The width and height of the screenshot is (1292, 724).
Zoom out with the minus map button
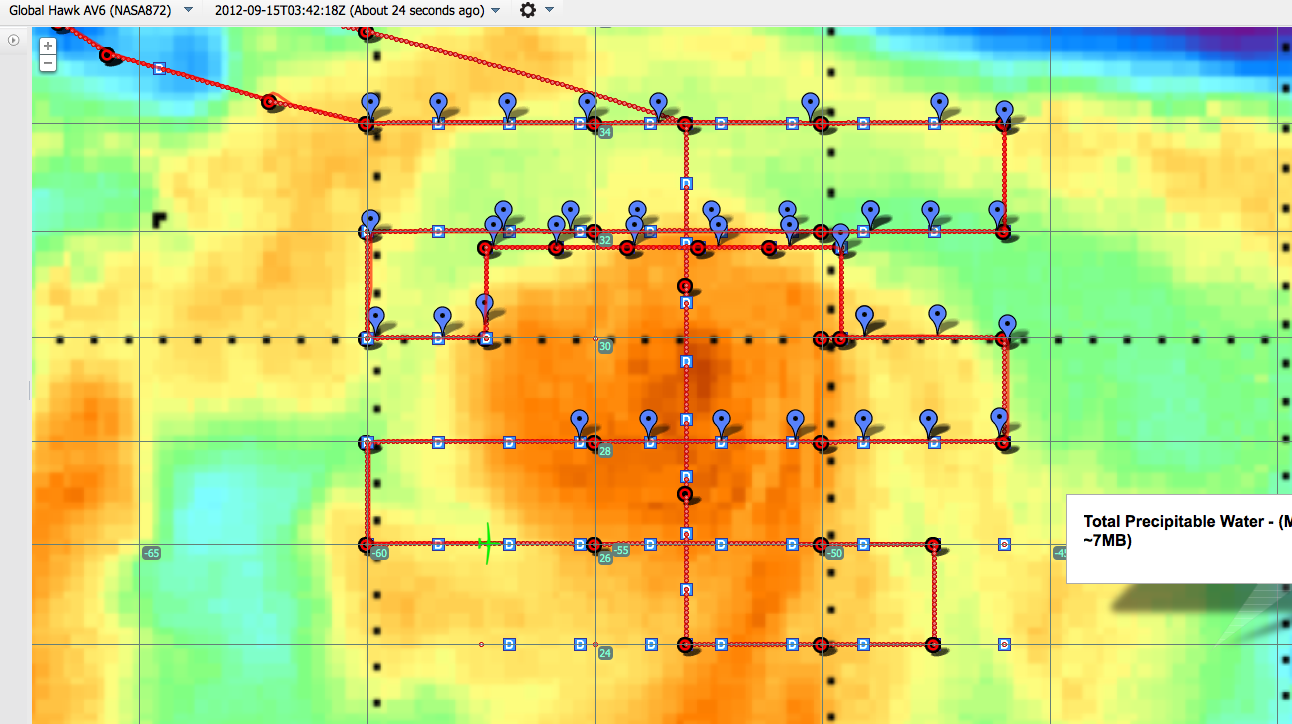click(47, 63)
